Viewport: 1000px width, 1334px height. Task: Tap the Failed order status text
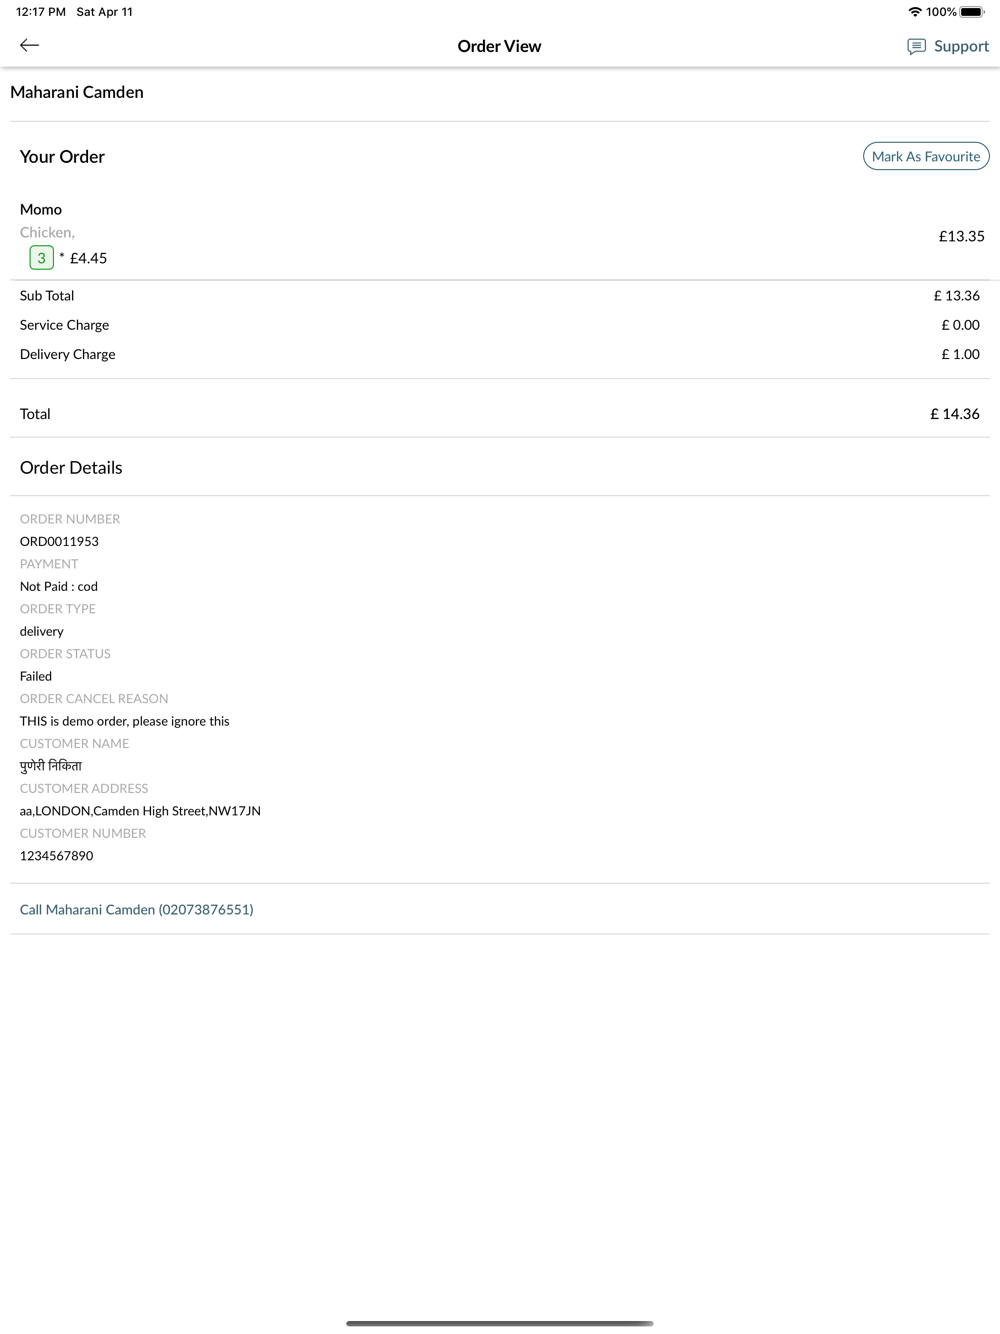[x=36, y=676]
